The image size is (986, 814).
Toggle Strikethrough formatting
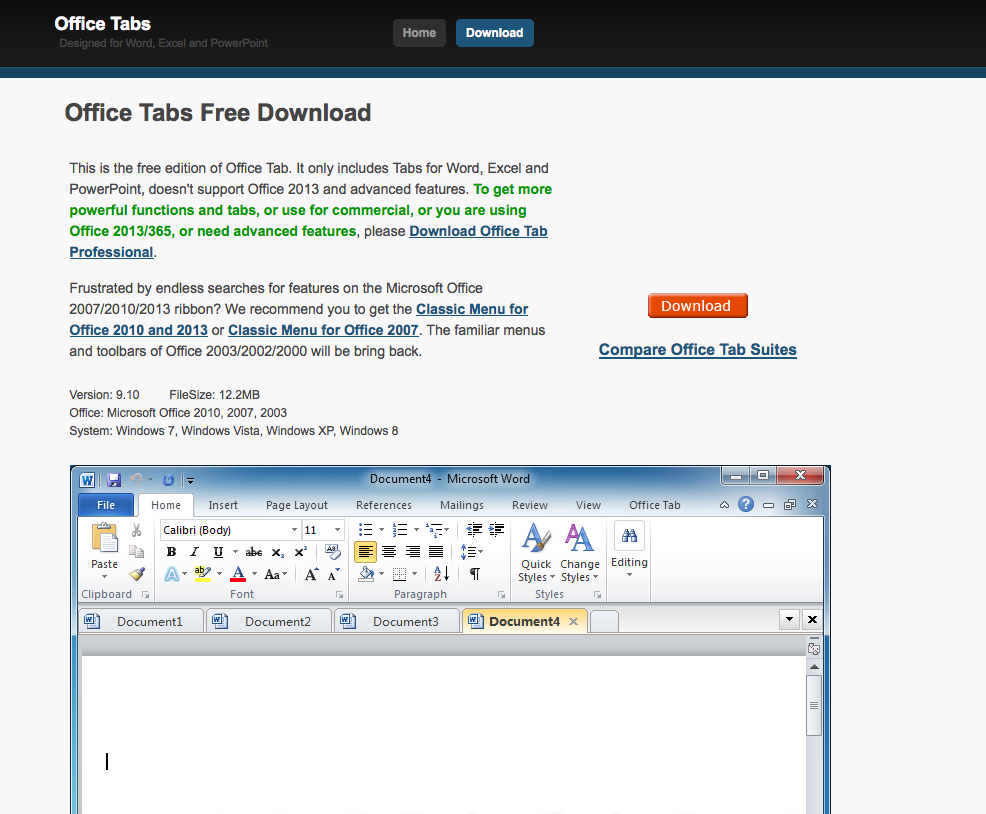[254, 552]
